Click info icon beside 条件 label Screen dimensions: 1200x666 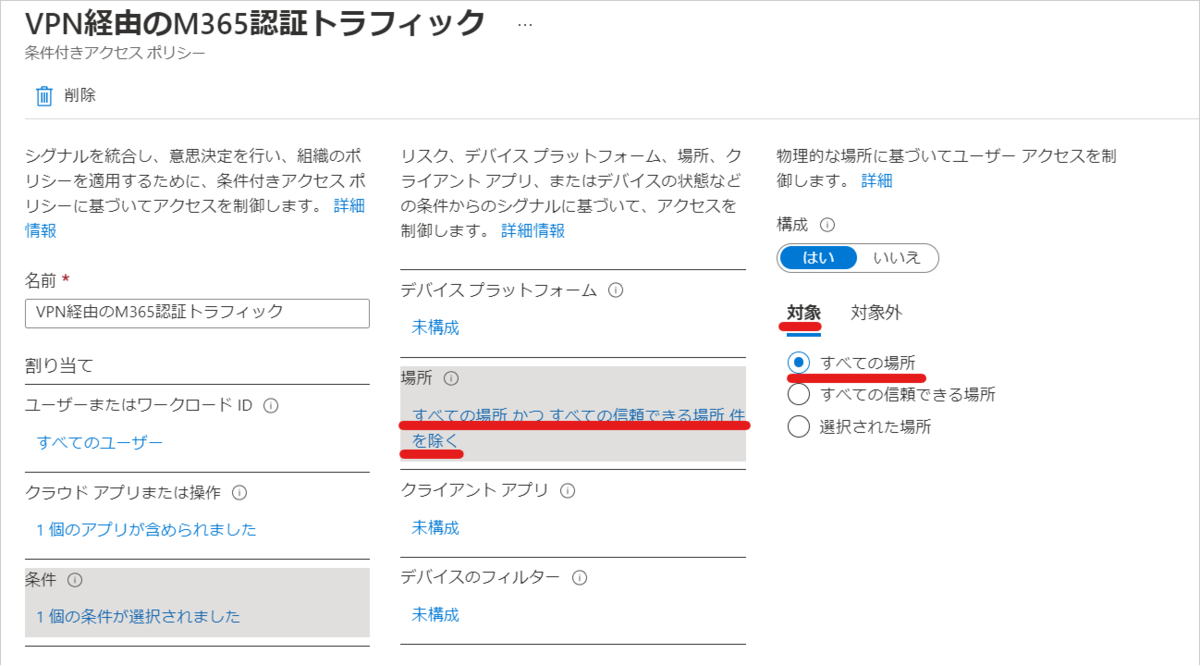[x=75, y=580]
